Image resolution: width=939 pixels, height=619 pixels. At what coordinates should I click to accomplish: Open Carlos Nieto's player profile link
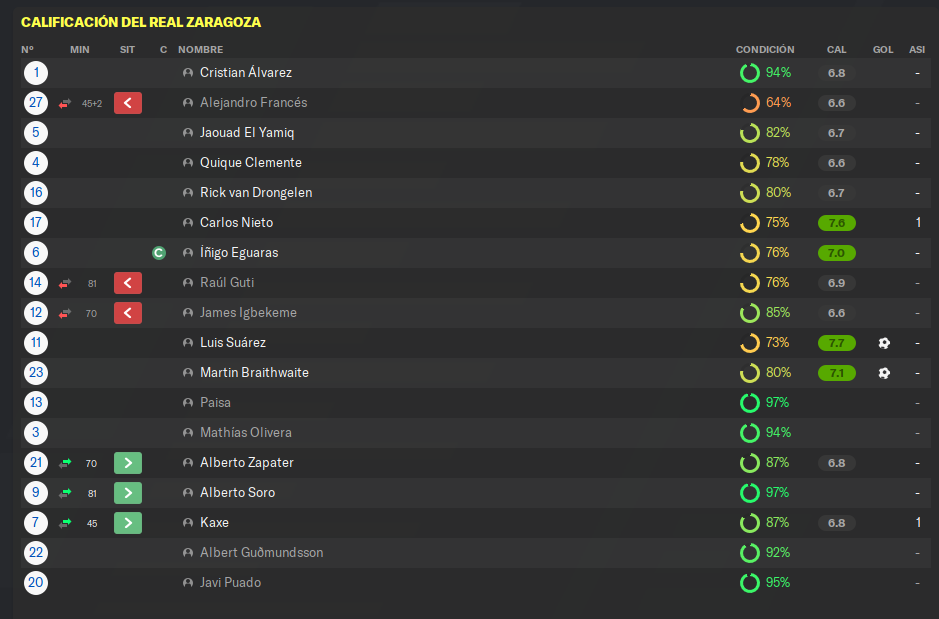pyautogui.click(x=237, y=223)
